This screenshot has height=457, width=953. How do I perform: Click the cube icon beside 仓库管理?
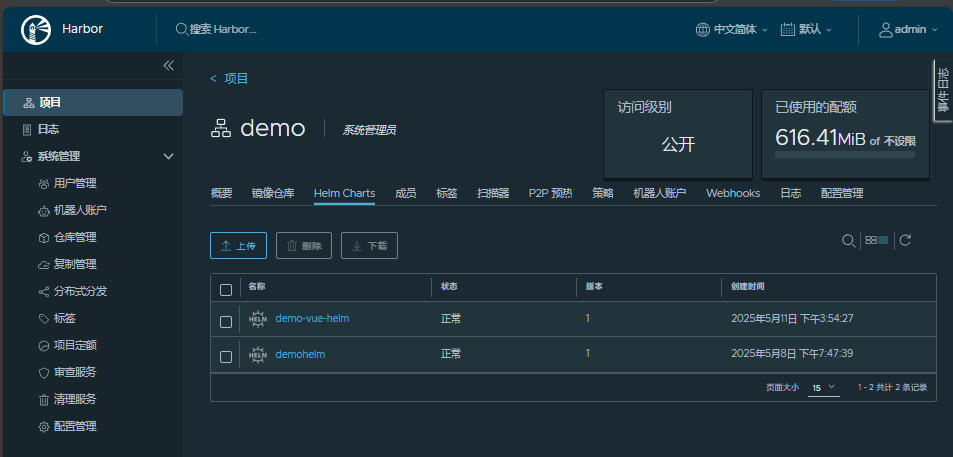point(44,238)
